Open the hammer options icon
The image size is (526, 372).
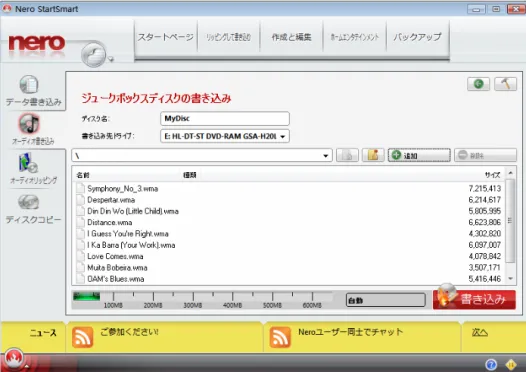(506, 84)
